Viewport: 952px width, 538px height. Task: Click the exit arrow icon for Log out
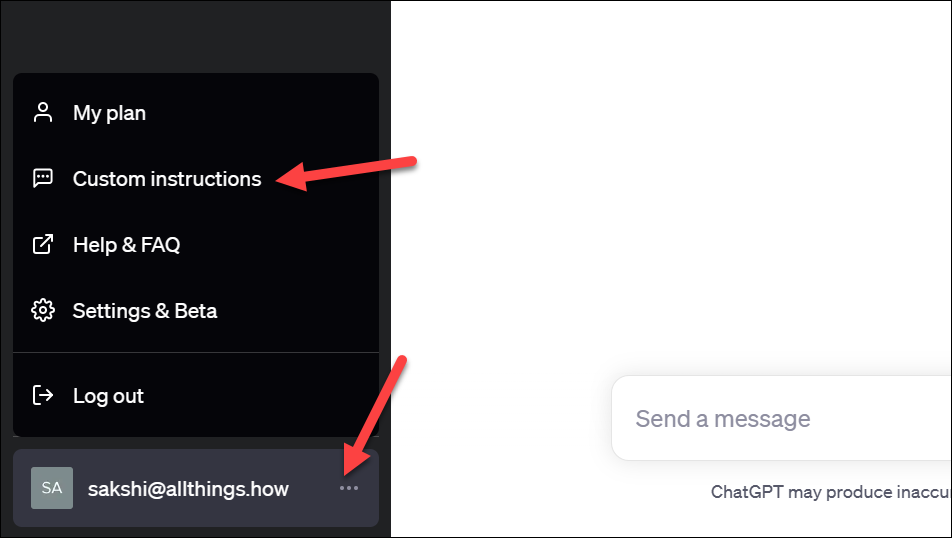pyautogui.click(x=42, y=395)
